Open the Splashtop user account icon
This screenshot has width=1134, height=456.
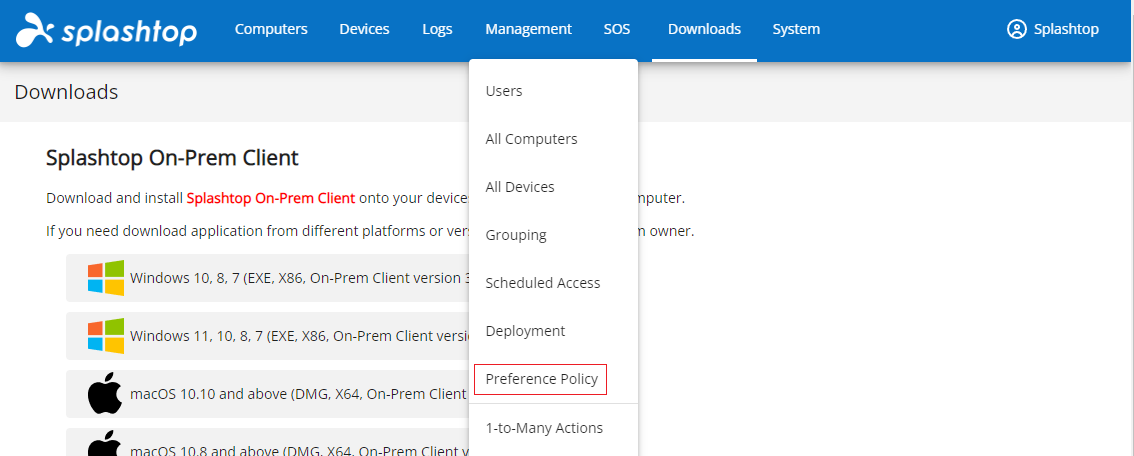point(1017,30)
